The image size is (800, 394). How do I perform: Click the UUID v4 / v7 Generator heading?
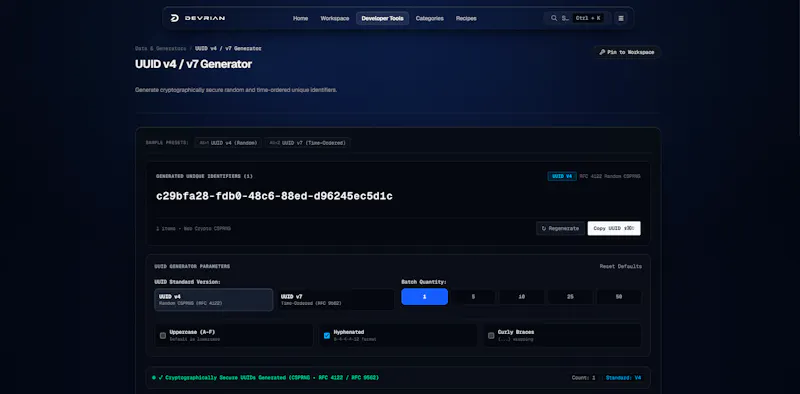click(x=193, y=64)
